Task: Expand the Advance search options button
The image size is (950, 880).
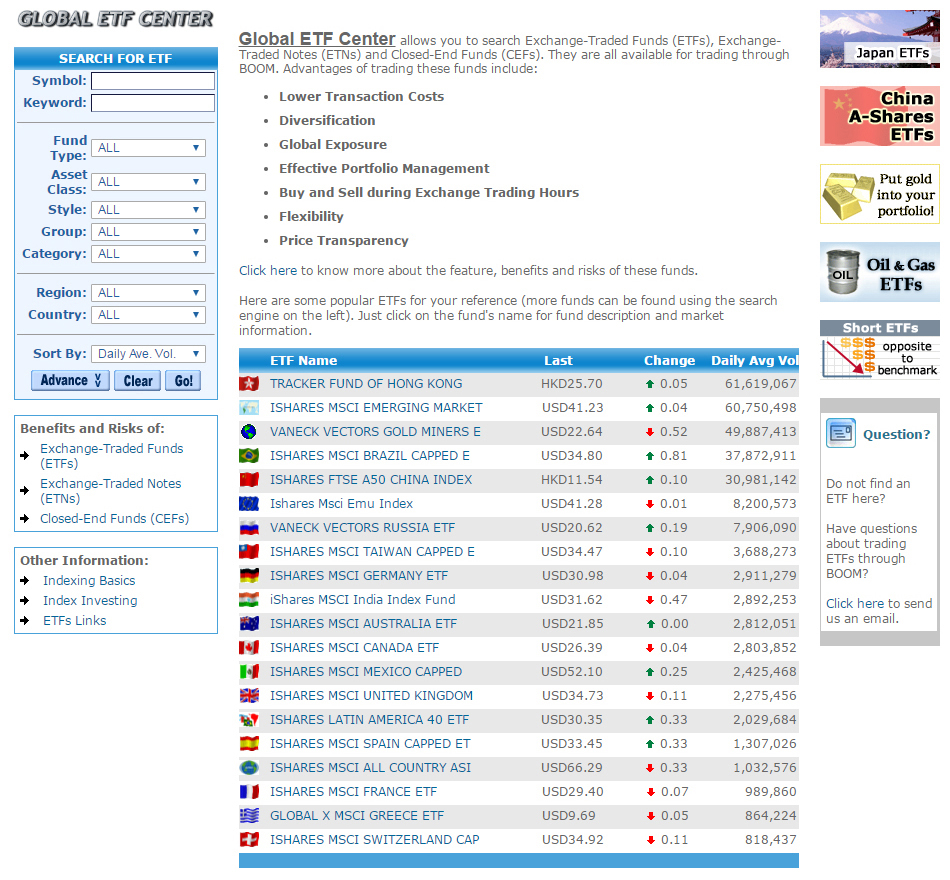Action: (x=70, y=381)
